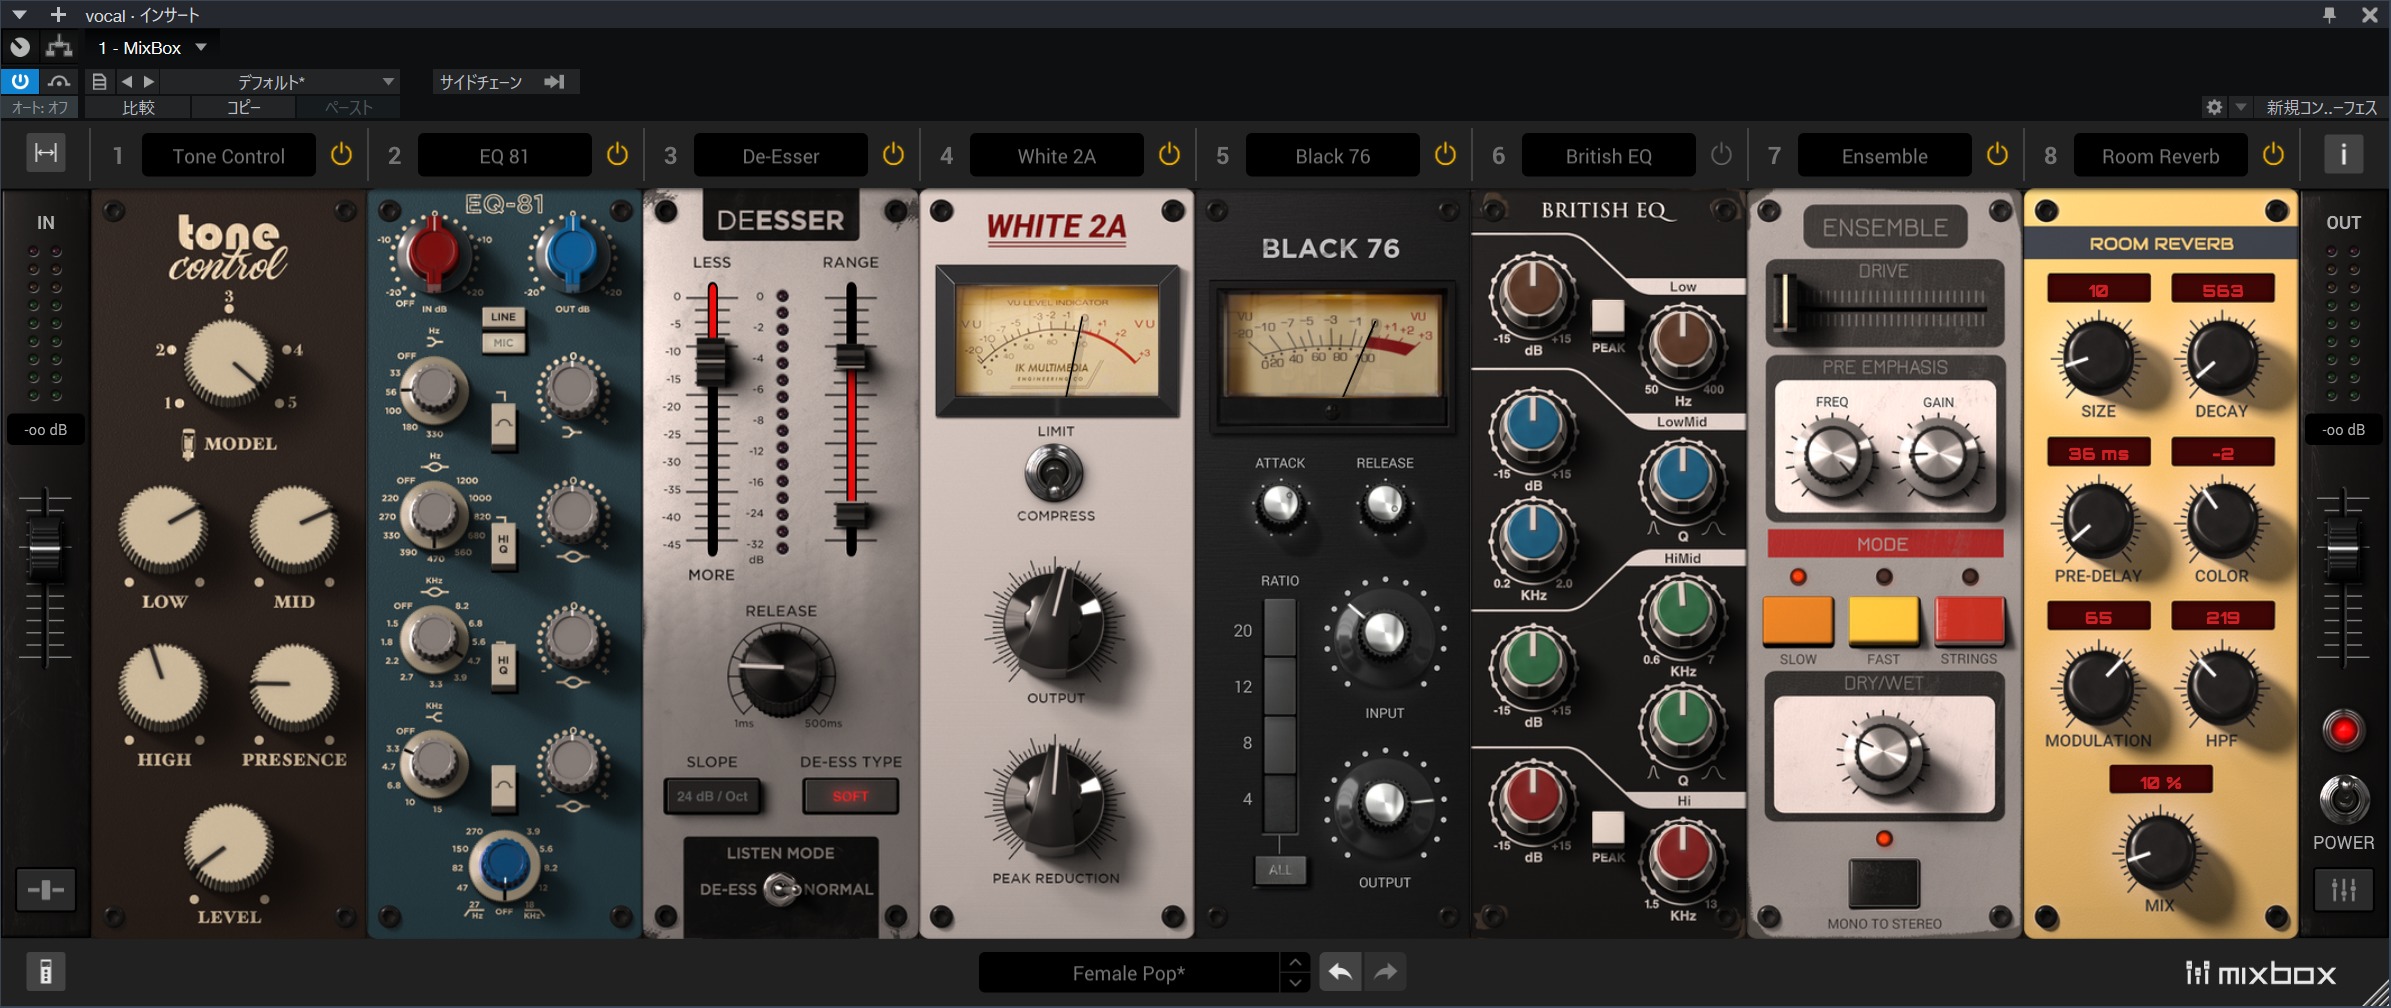This screenshot has height=1008, width=2391.
Task: Click the Ensemble Mono to Stereo button
Action: [x=1883, y=882]
